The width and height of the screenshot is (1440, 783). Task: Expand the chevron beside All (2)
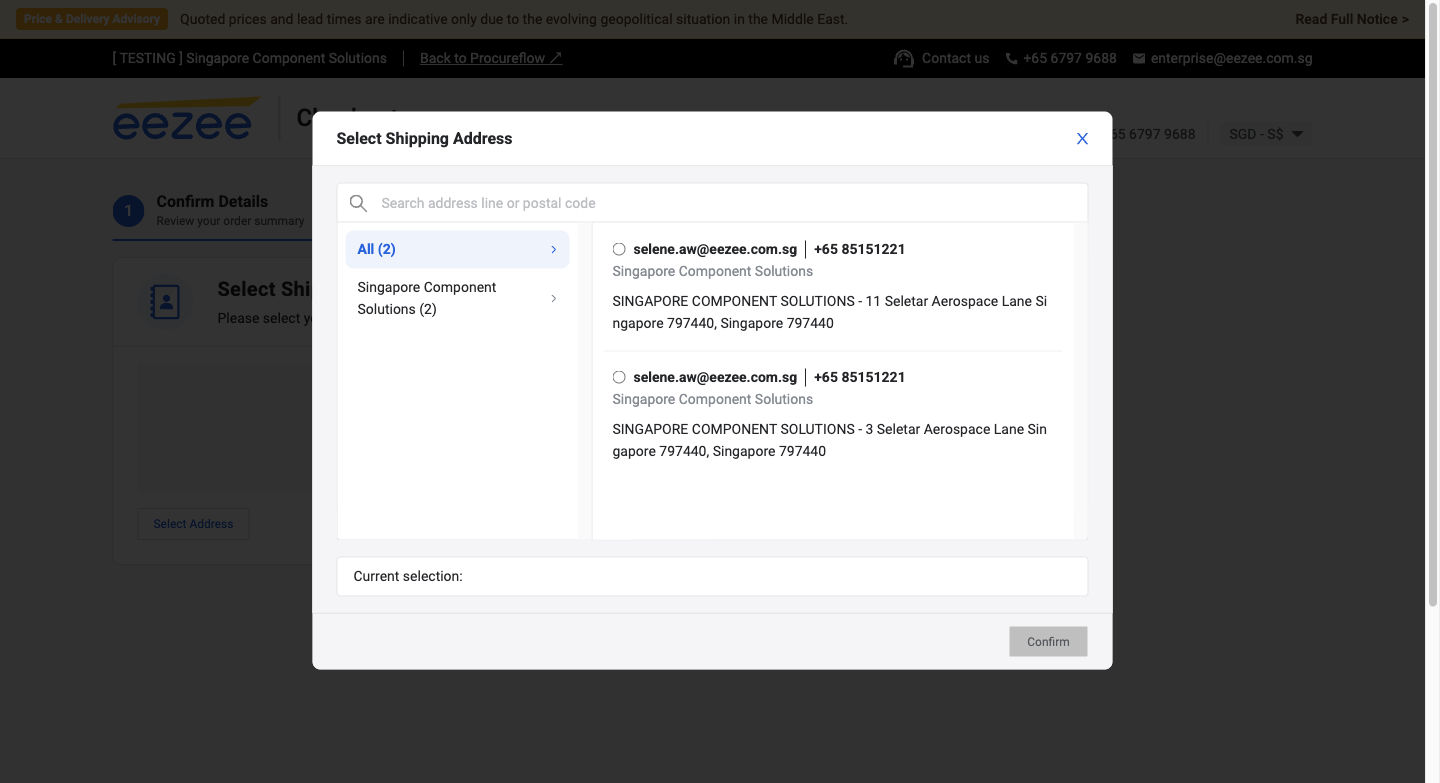tap(554, 249)
